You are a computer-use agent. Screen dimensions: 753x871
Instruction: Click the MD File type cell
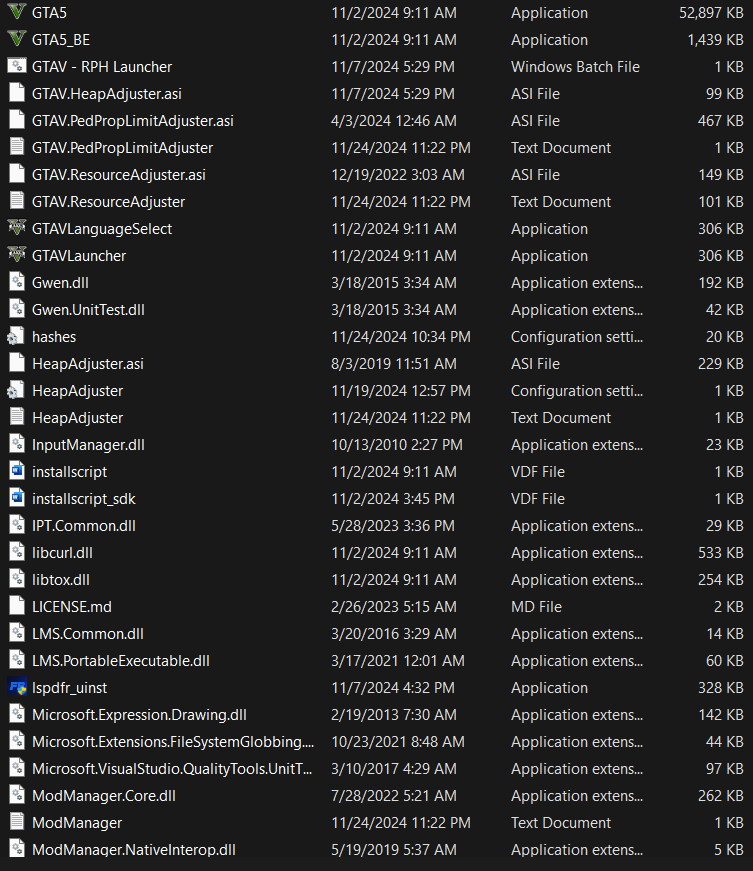(536, 607)
